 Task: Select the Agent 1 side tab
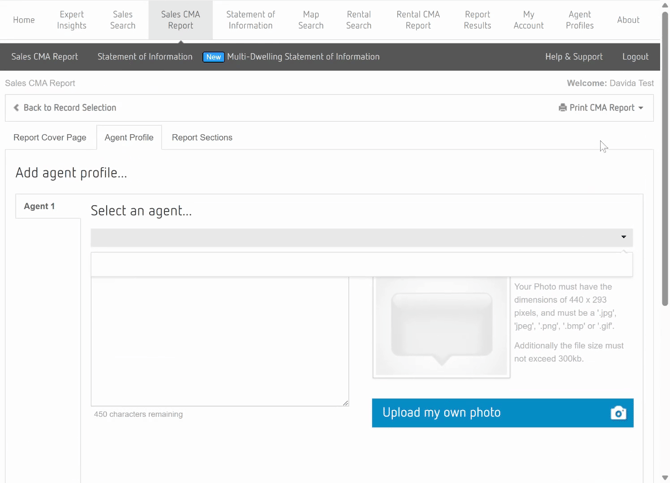(x=40, y=207)
